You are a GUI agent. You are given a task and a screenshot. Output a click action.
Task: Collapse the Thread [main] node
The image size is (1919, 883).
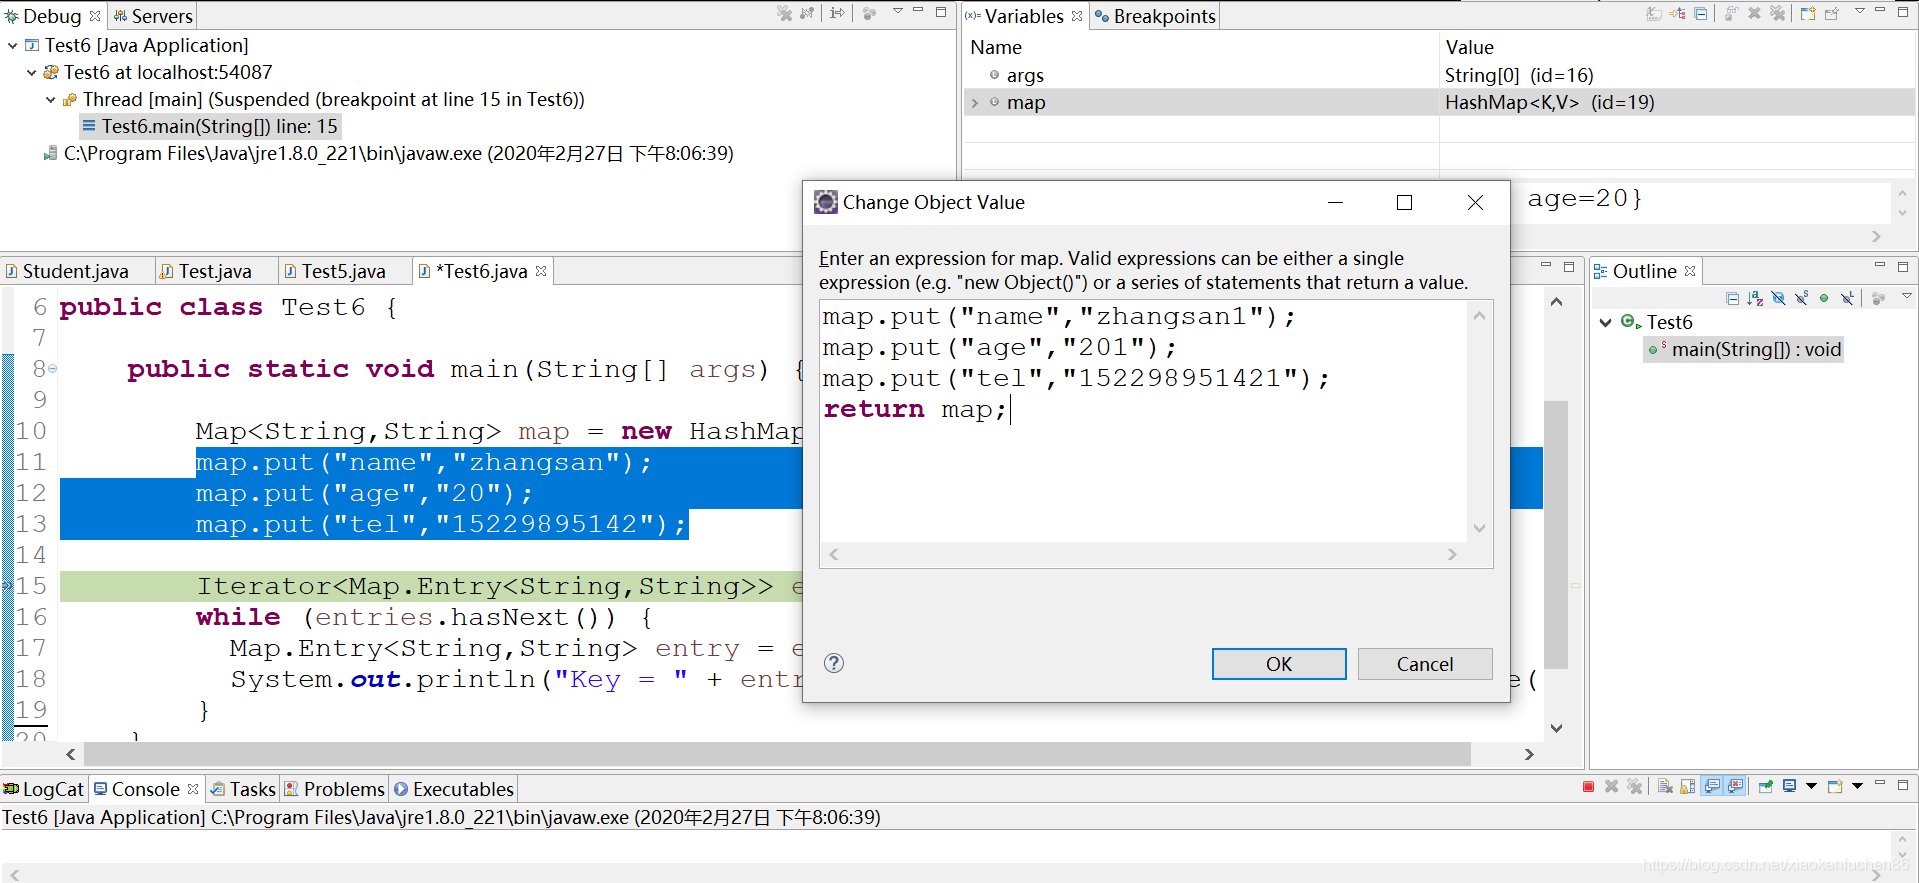pos(50,99)
